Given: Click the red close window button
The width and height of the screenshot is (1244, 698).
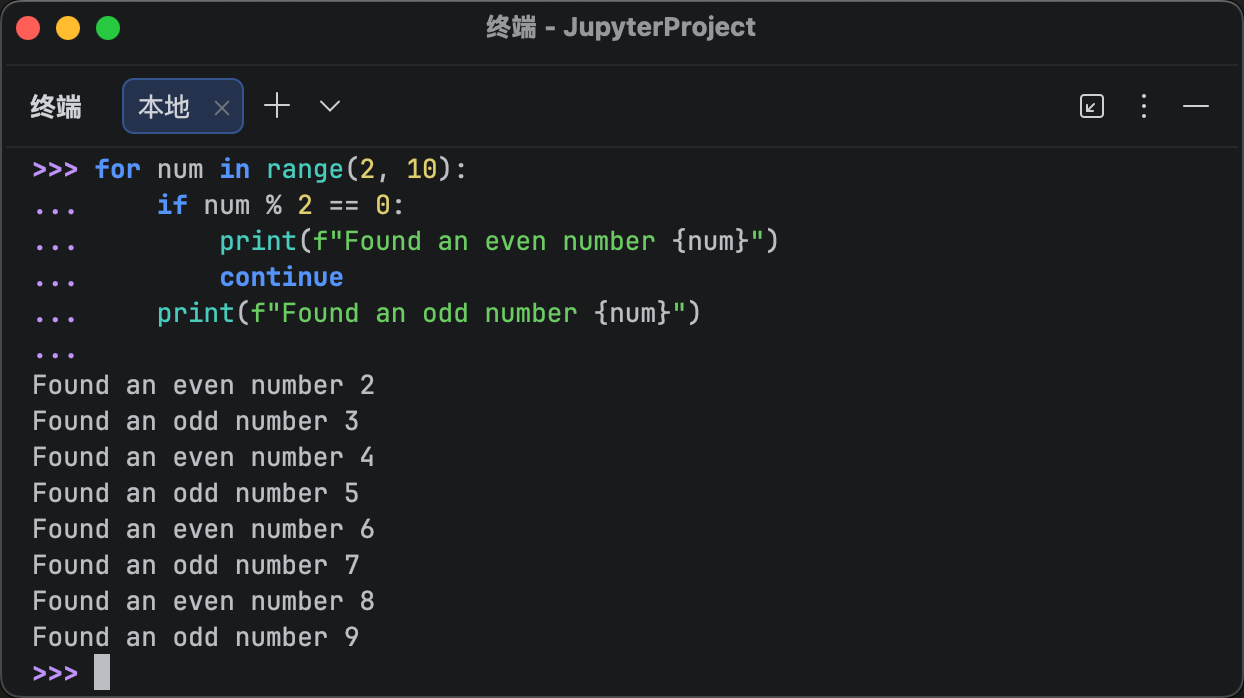Looking at the screenshot, I should coord(28,28).
